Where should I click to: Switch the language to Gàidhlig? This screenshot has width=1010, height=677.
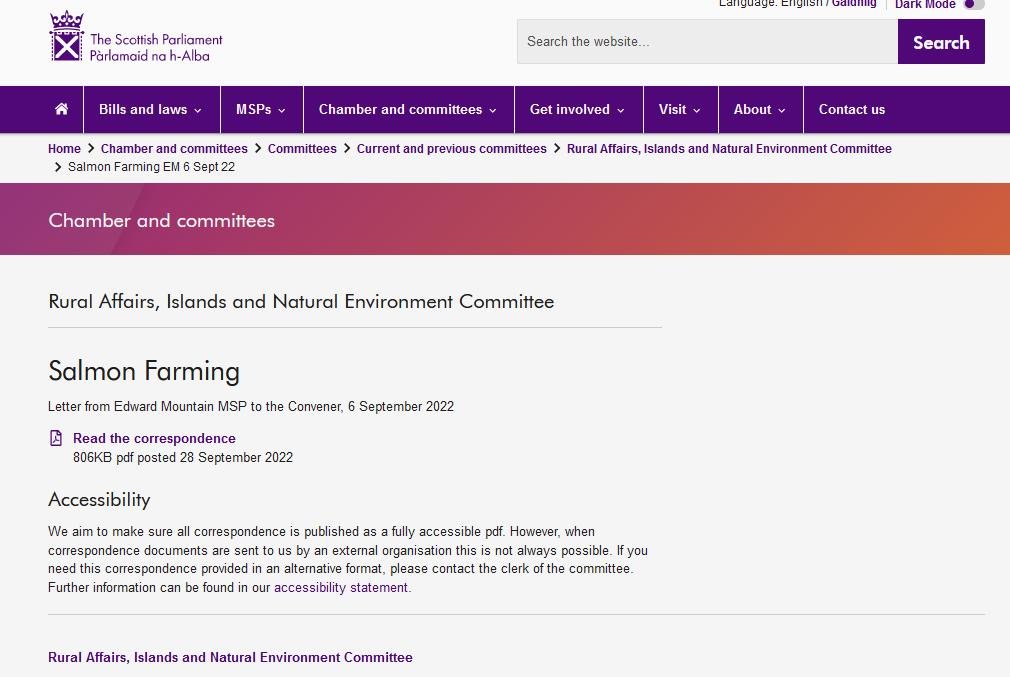pyautogui.click(x=853, y=3)
